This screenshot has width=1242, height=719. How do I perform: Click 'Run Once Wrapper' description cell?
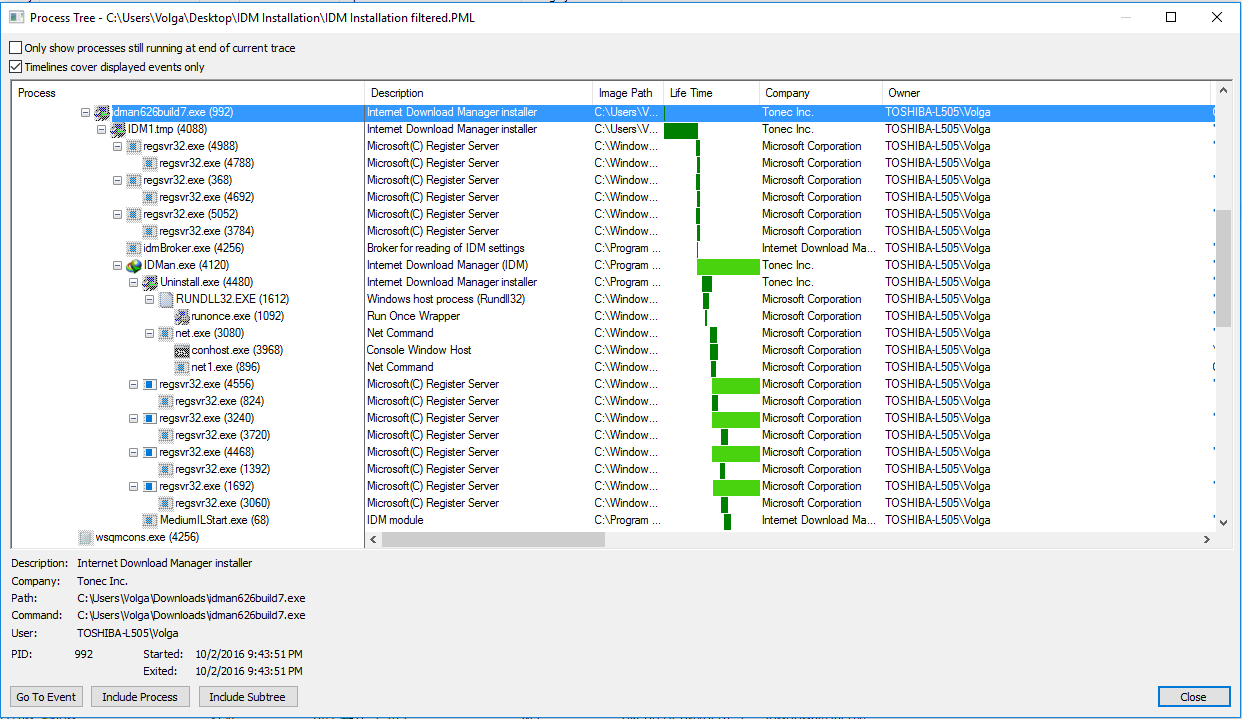click(x=414, y=316)
